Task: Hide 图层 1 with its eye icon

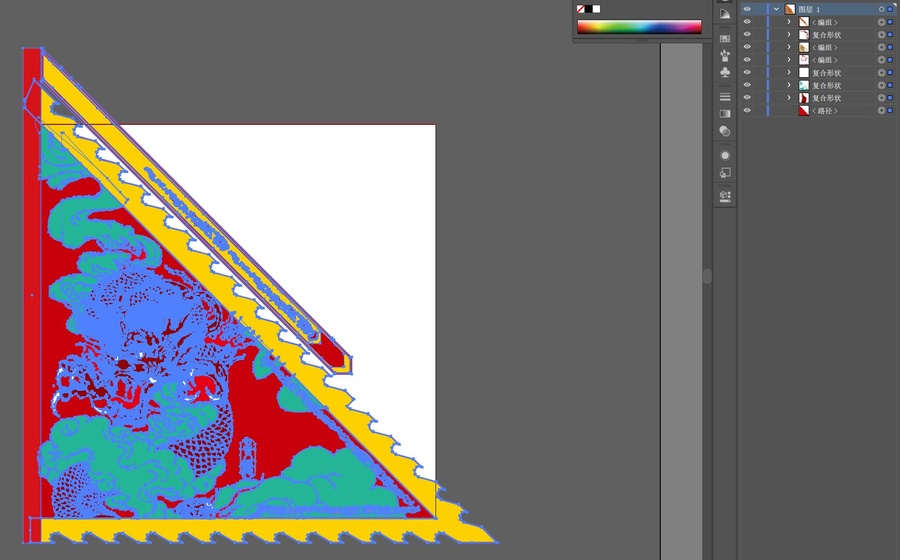Action: (747, 9)
